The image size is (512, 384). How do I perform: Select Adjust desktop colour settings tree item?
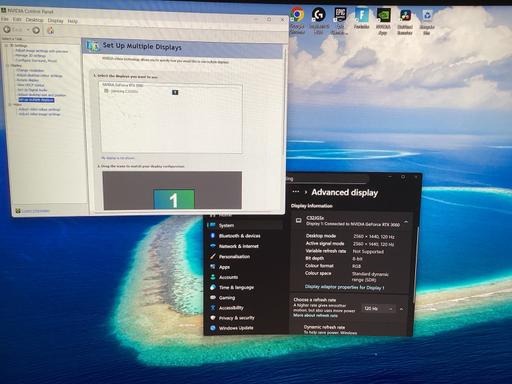pos(39,75)
